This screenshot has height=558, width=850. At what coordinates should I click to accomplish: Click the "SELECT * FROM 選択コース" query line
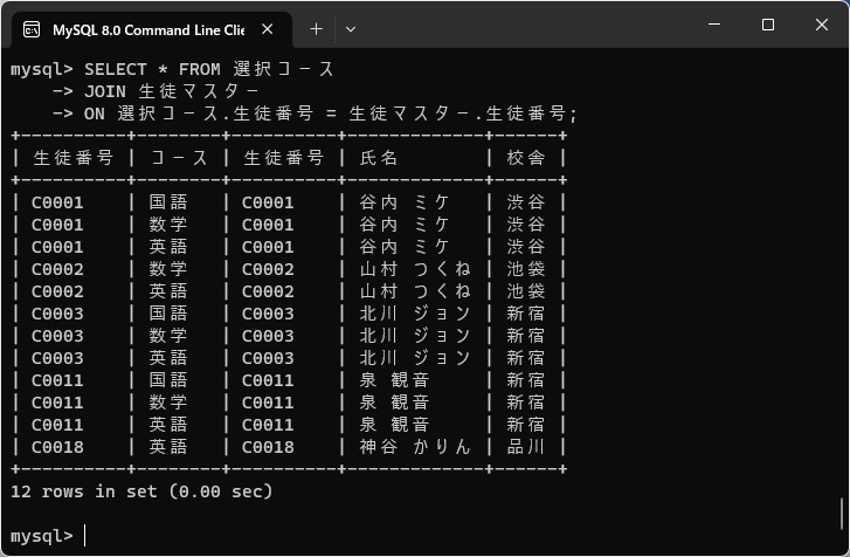209,69
